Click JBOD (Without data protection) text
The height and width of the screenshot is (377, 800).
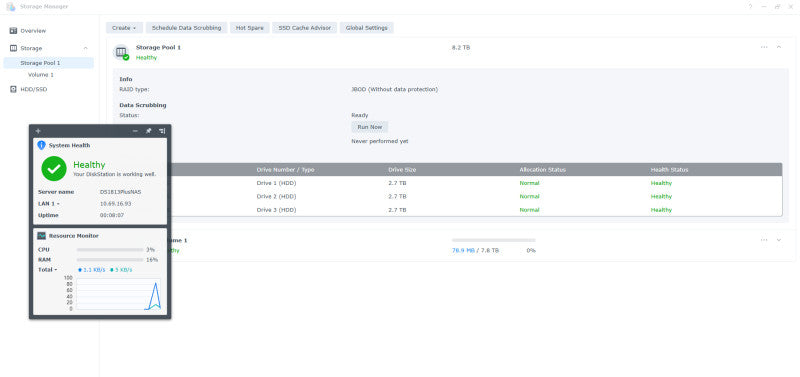[394, 89]
